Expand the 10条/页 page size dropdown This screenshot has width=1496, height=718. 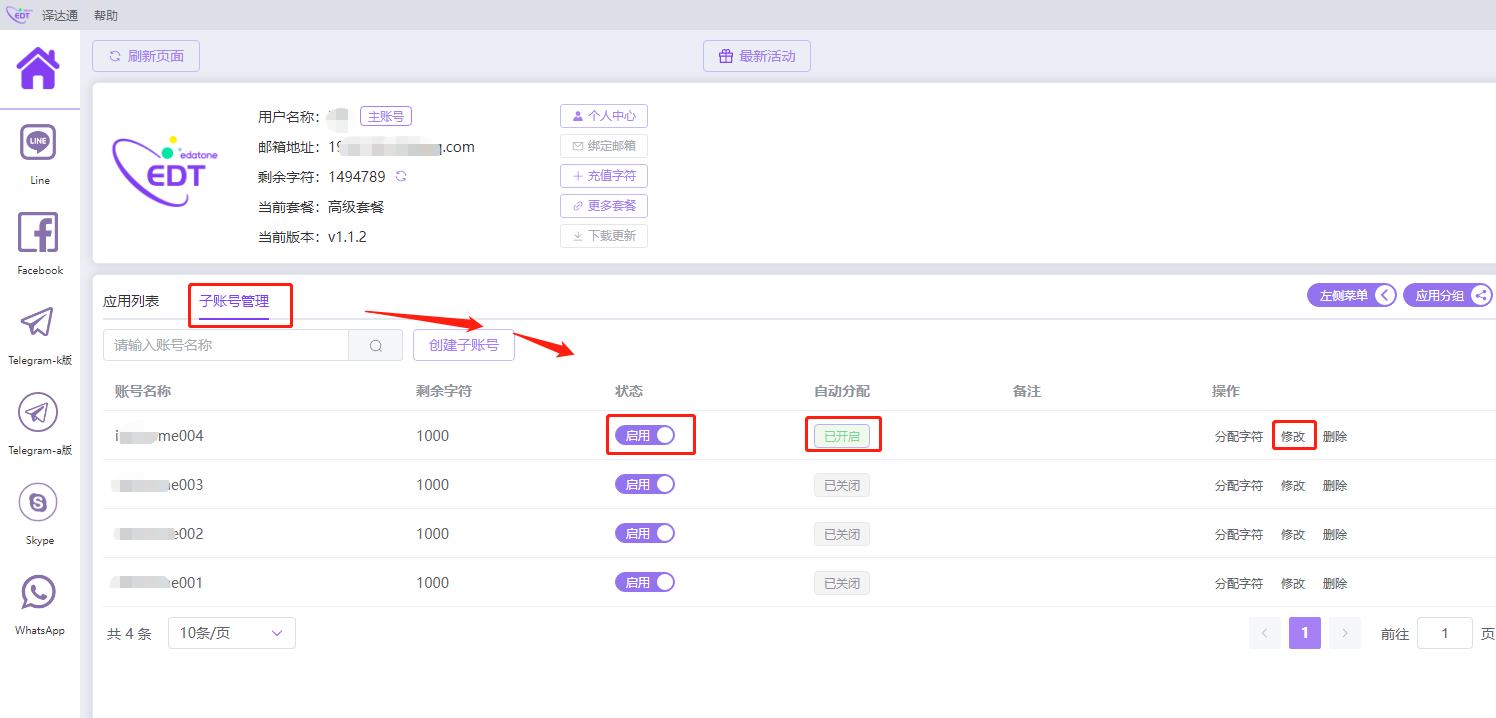232,633
